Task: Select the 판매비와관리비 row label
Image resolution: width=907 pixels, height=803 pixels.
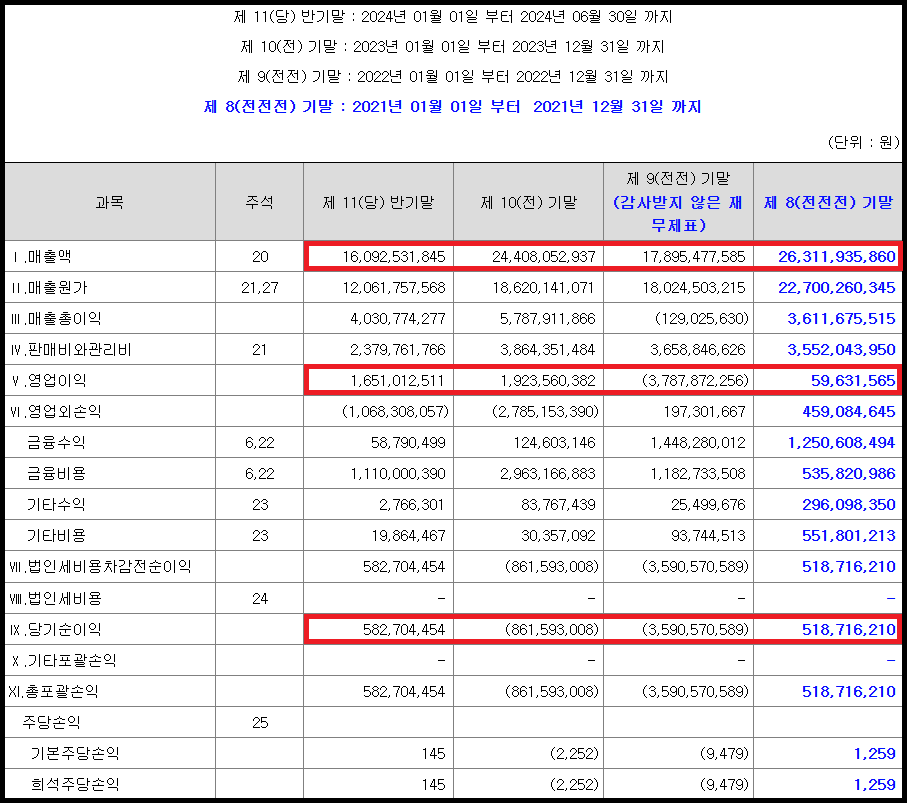Action: click(71, 349)
